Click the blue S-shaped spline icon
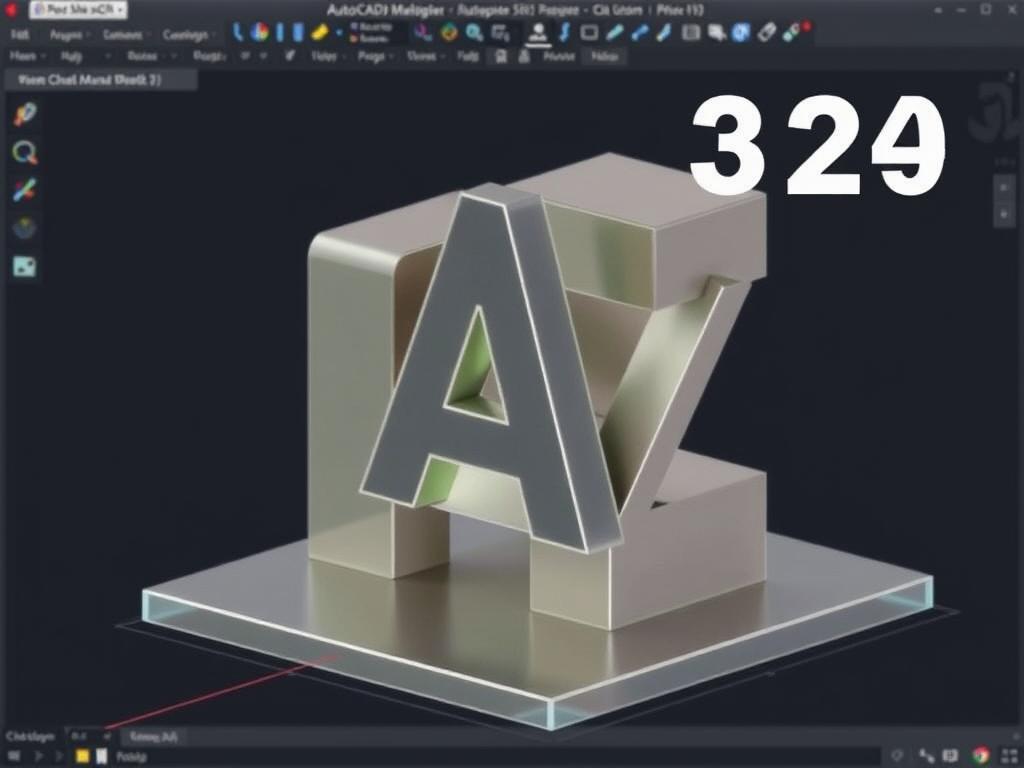 (x=565, y=32)
